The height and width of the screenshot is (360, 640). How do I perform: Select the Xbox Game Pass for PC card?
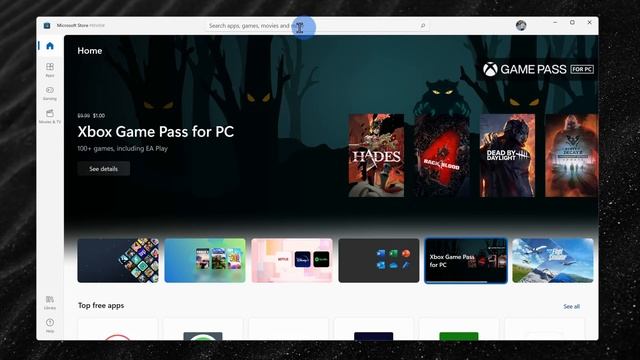[x=466, y=260]
